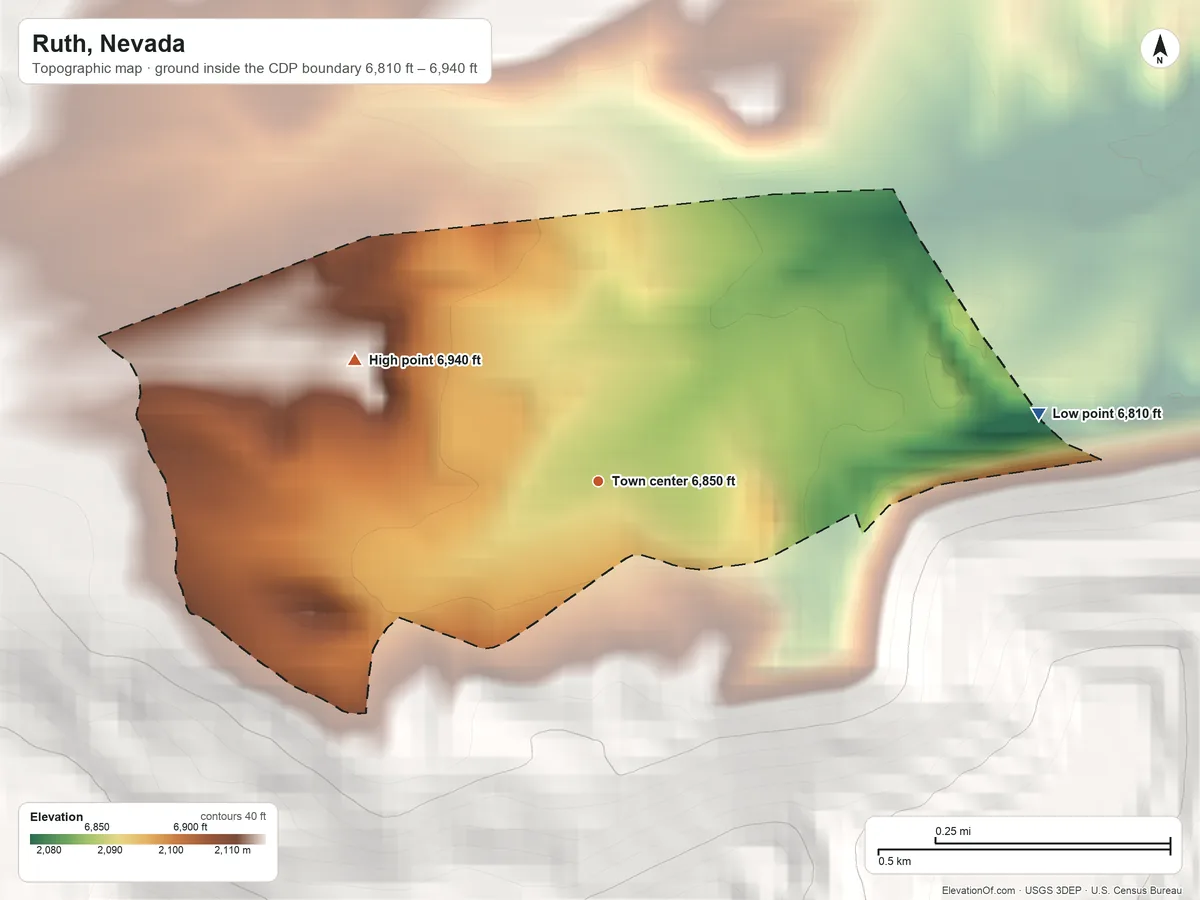Click the elevation color gradient bar
The image size is (1200, 900).
[148, 839]
